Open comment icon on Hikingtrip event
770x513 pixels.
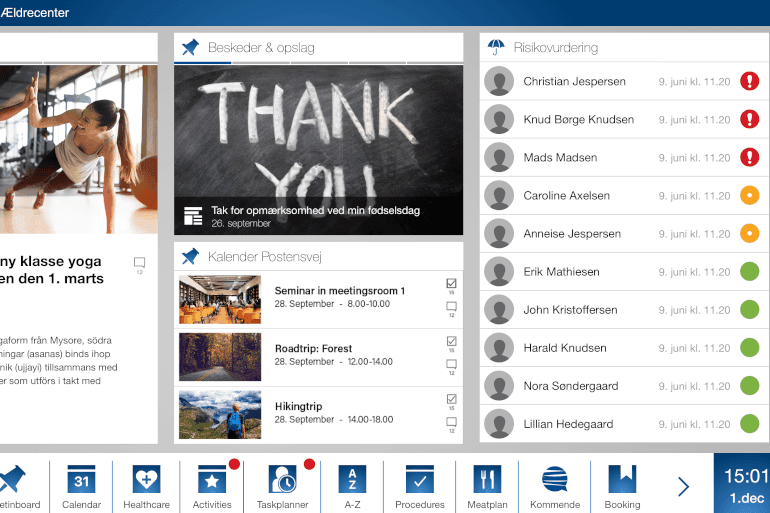[451, 422]
